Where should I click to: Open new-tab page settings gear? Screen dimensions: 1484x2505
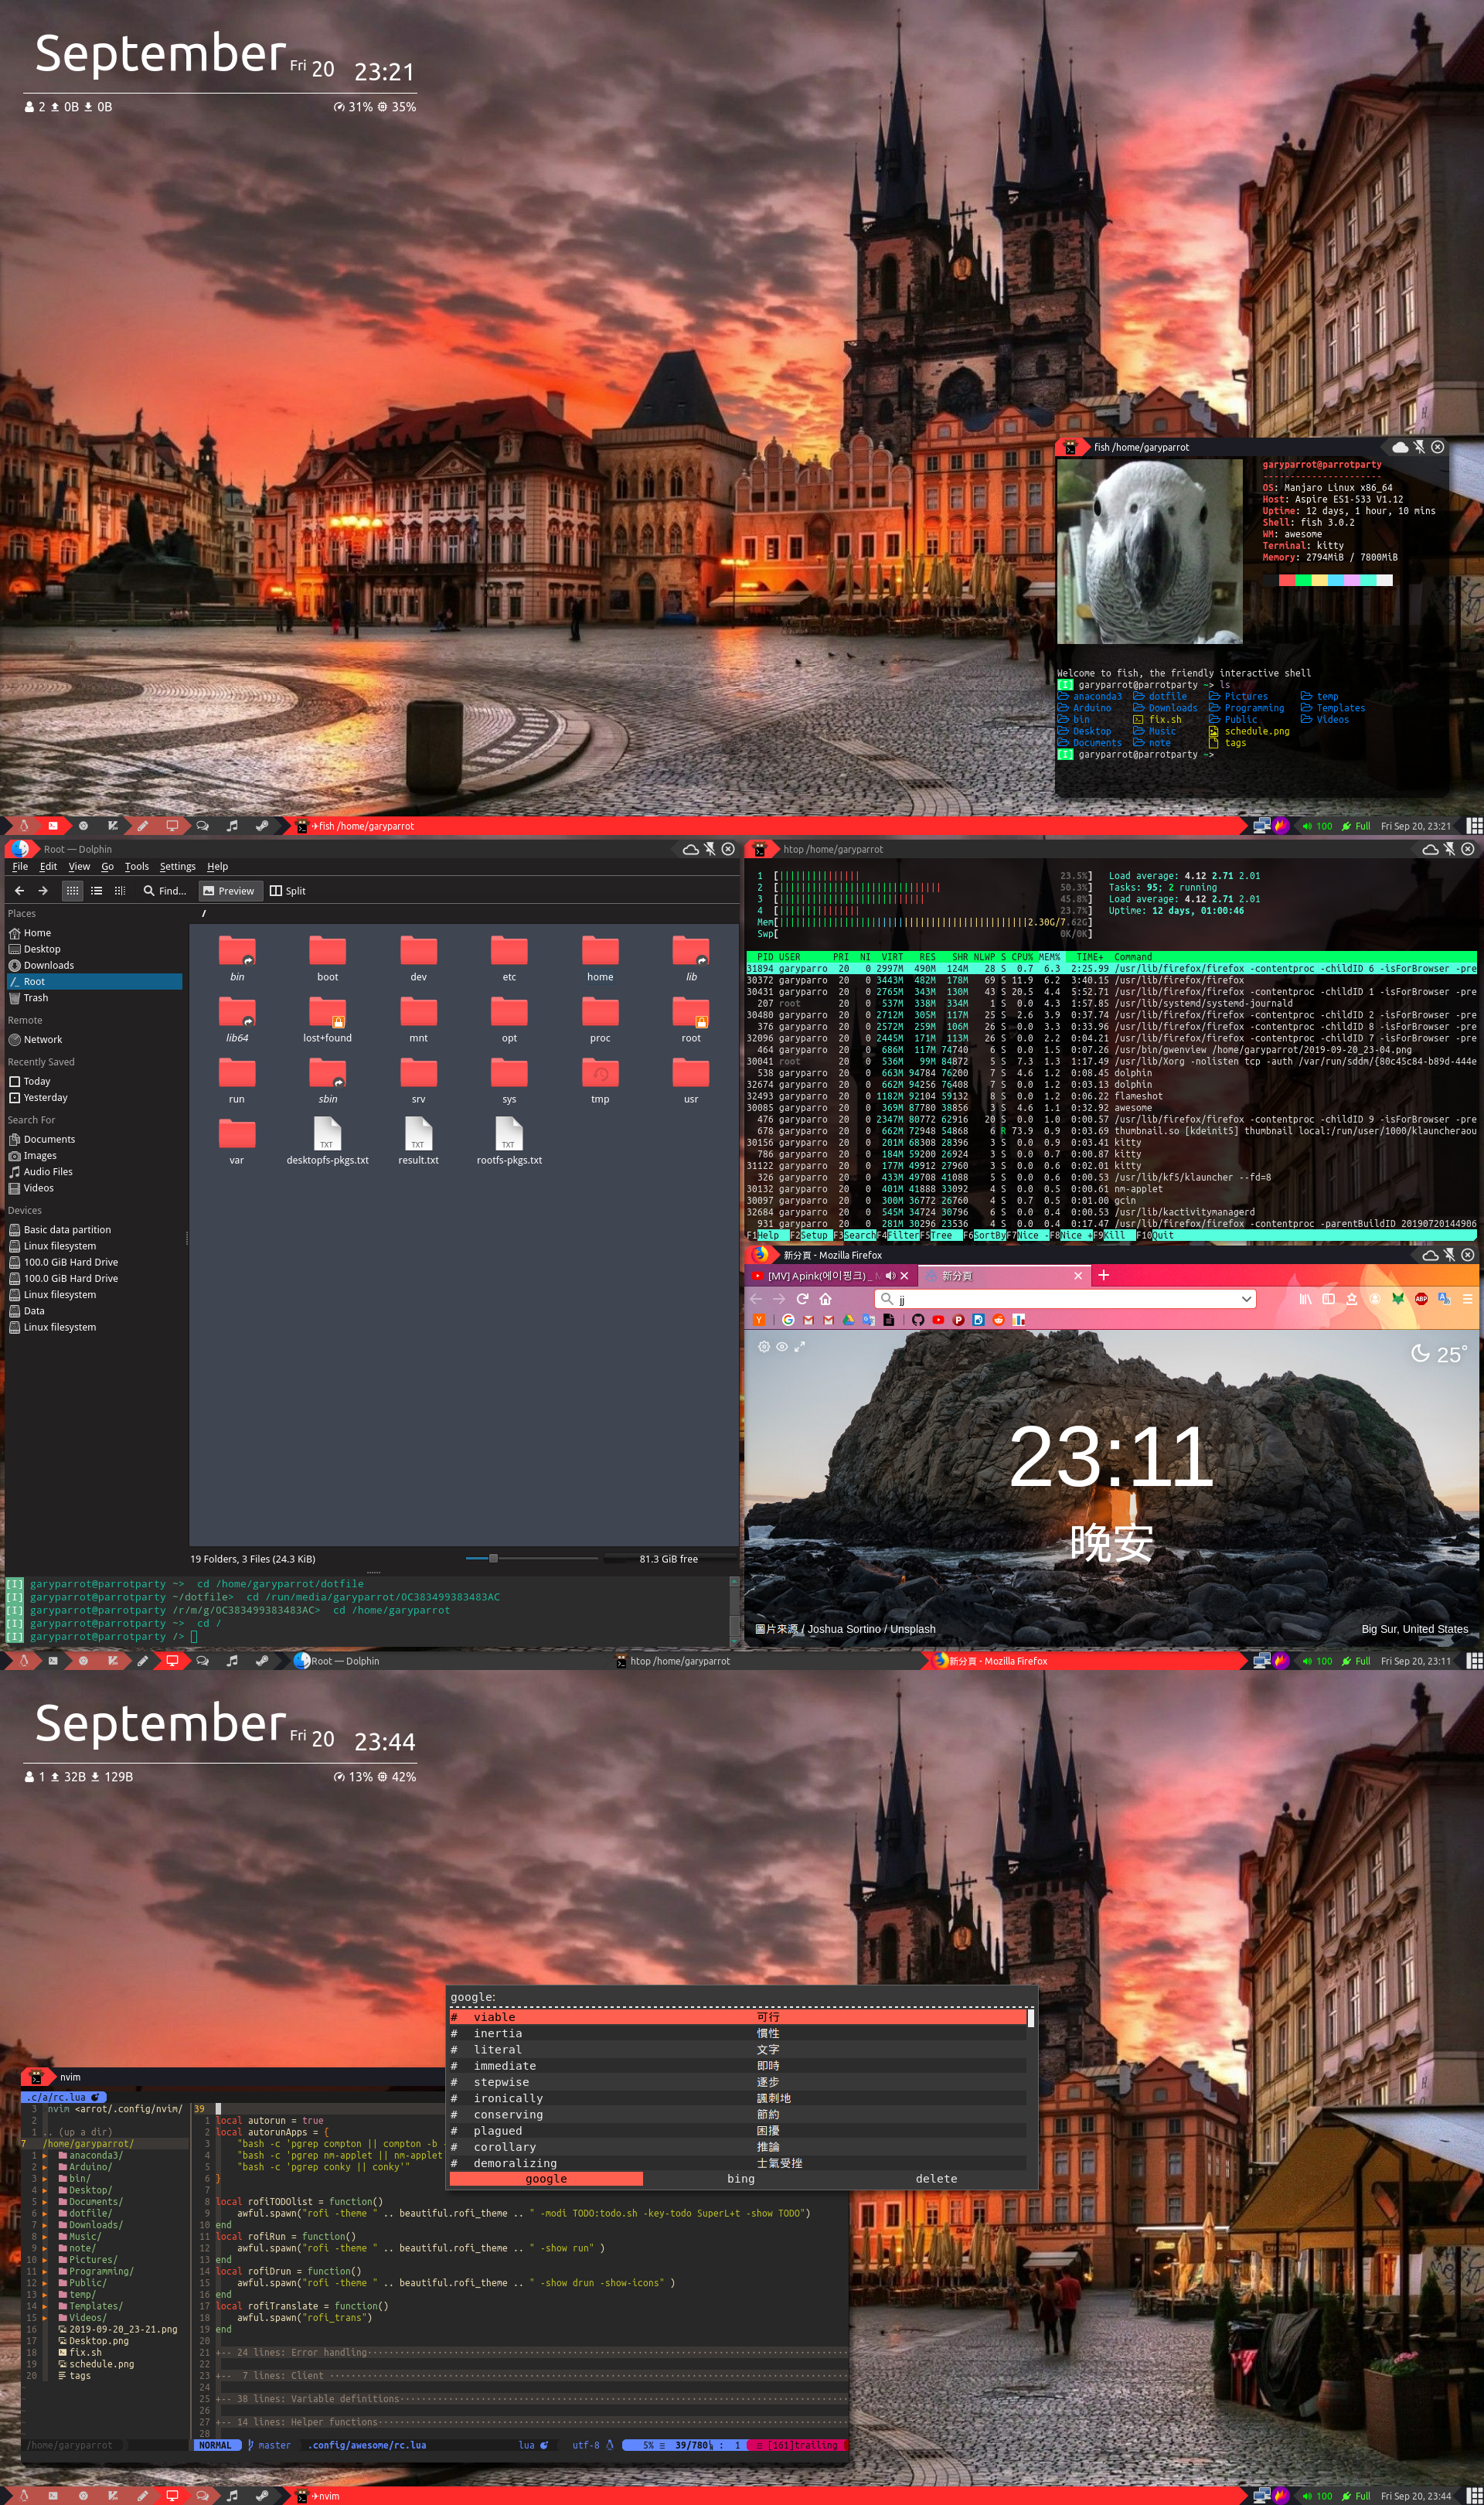763,1346
